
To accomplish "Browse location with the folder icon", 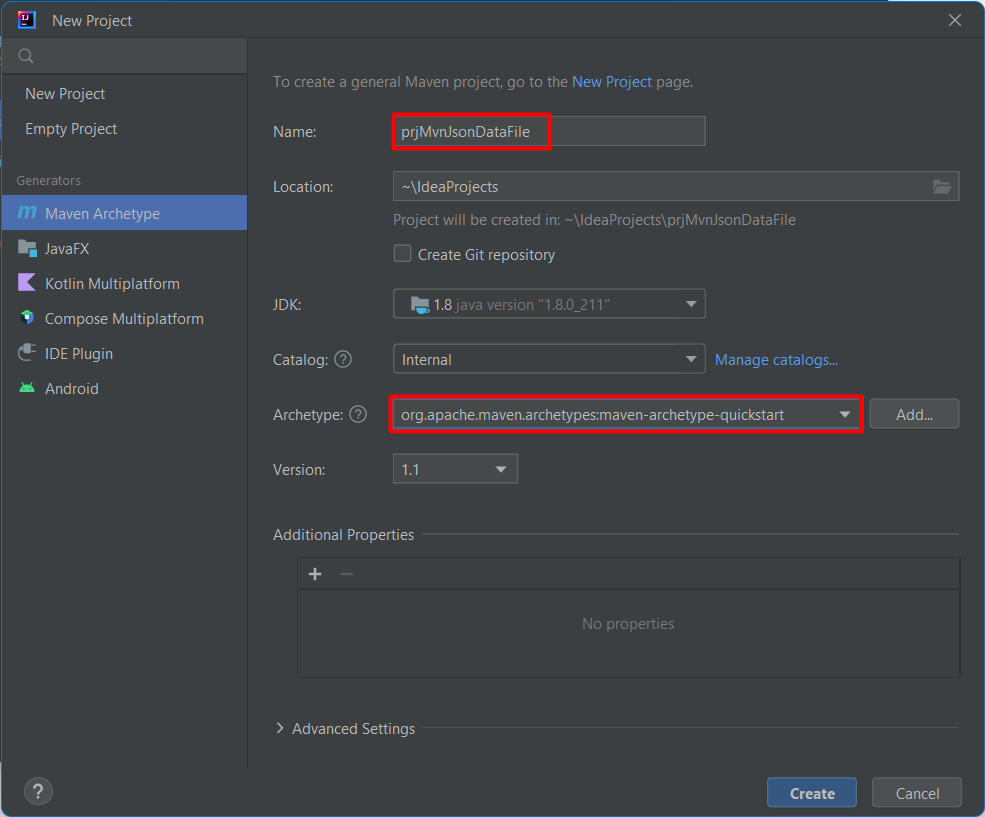I will 942,187.
